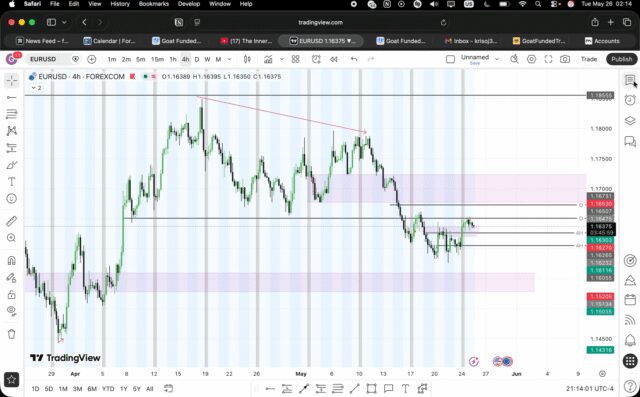Open indicator templates grid
640x397 pixels.
coord(296,59)
